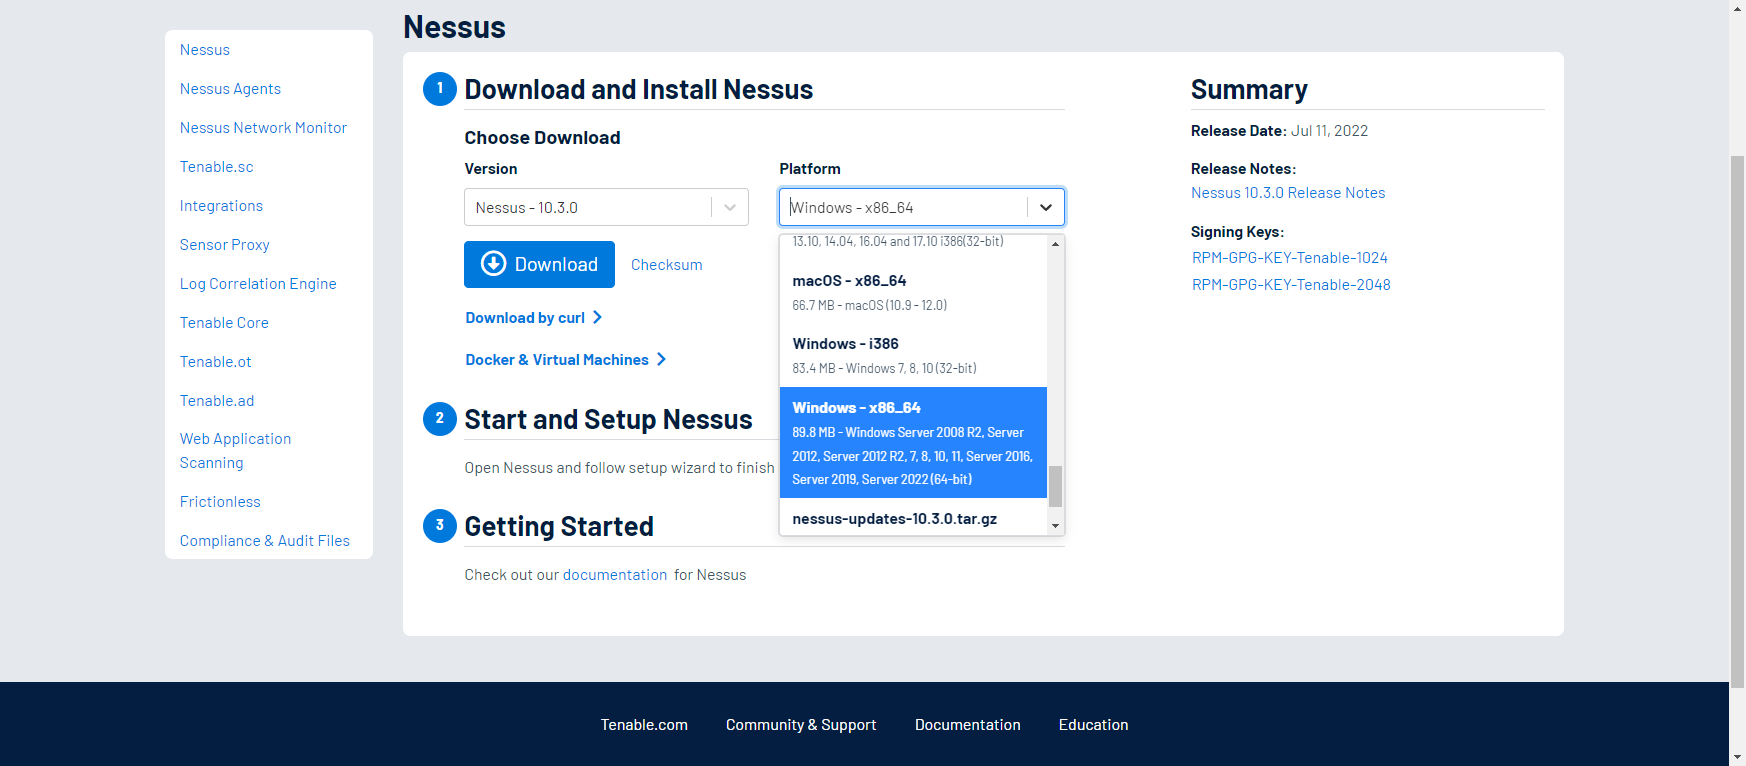Click the platform list scroll-down arrow
The height and width of the screenshot is (766, 1746).
[1055, 526]
